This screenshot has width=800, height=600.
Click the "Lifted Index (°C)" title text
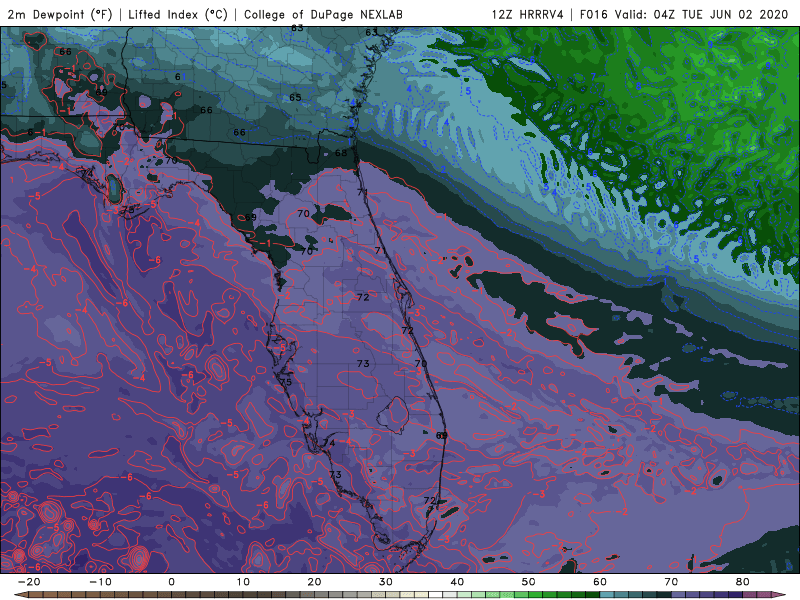(x=178, y=14)
